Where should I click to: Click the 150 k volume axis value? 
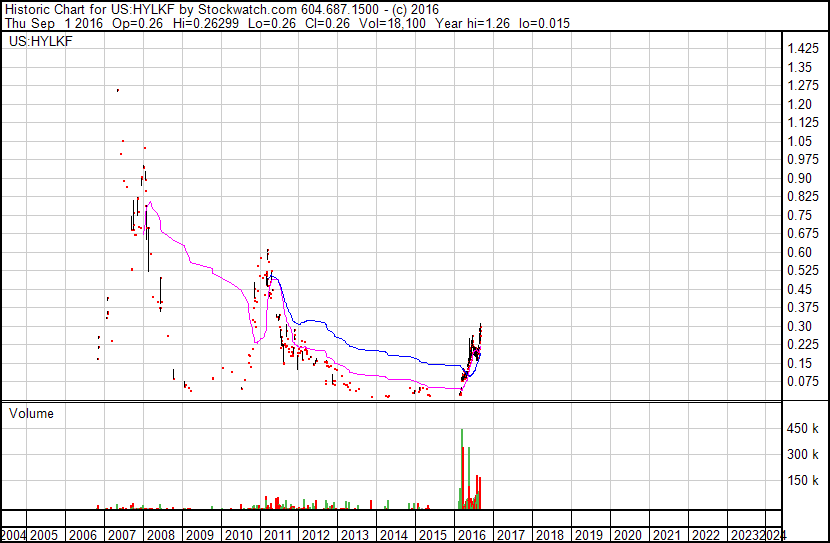coord(802,480)
